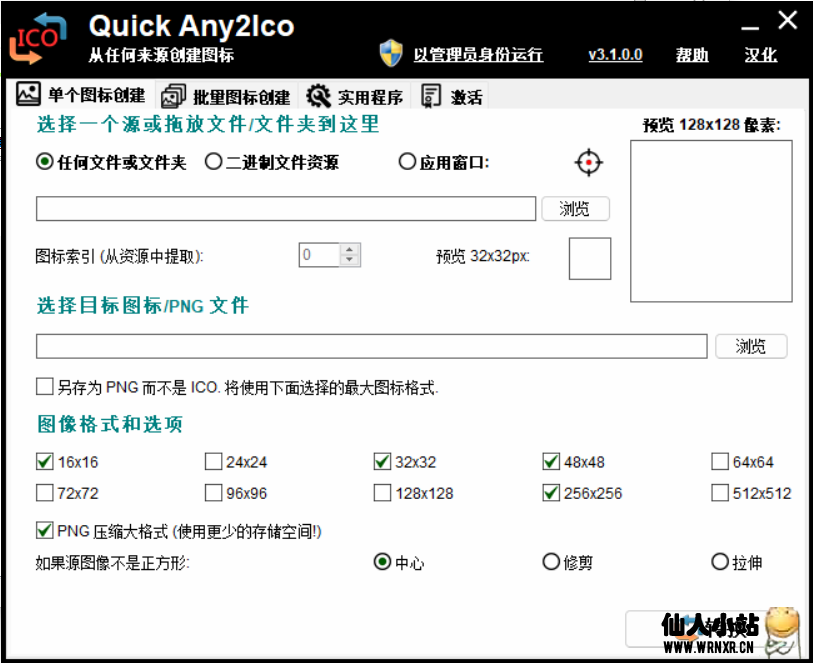Uncheck the 256x256 size checkbox

pyautogui.click(x=551, y=493)
